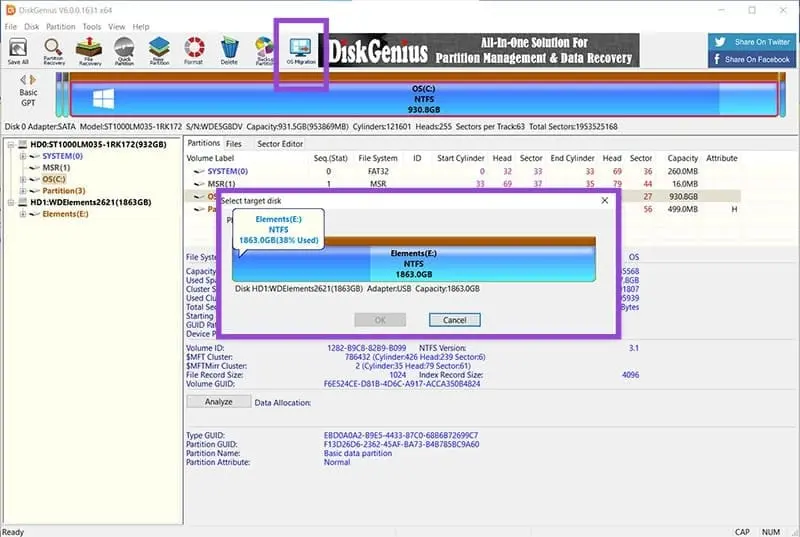The image size is (800, 537).
Task: Click the Start Cylinder column header
Action: pos(461,158)
